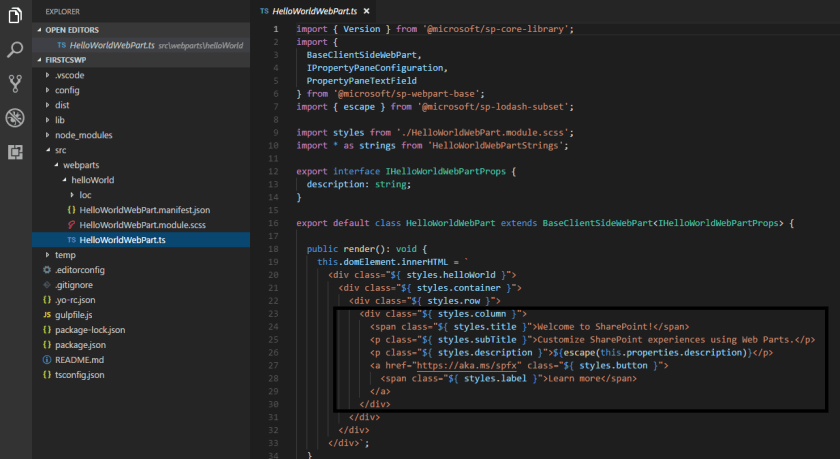The width and height of the screenshot is (840, 459).
Task: Click the README.md info icon
Action: coord(47,359)
